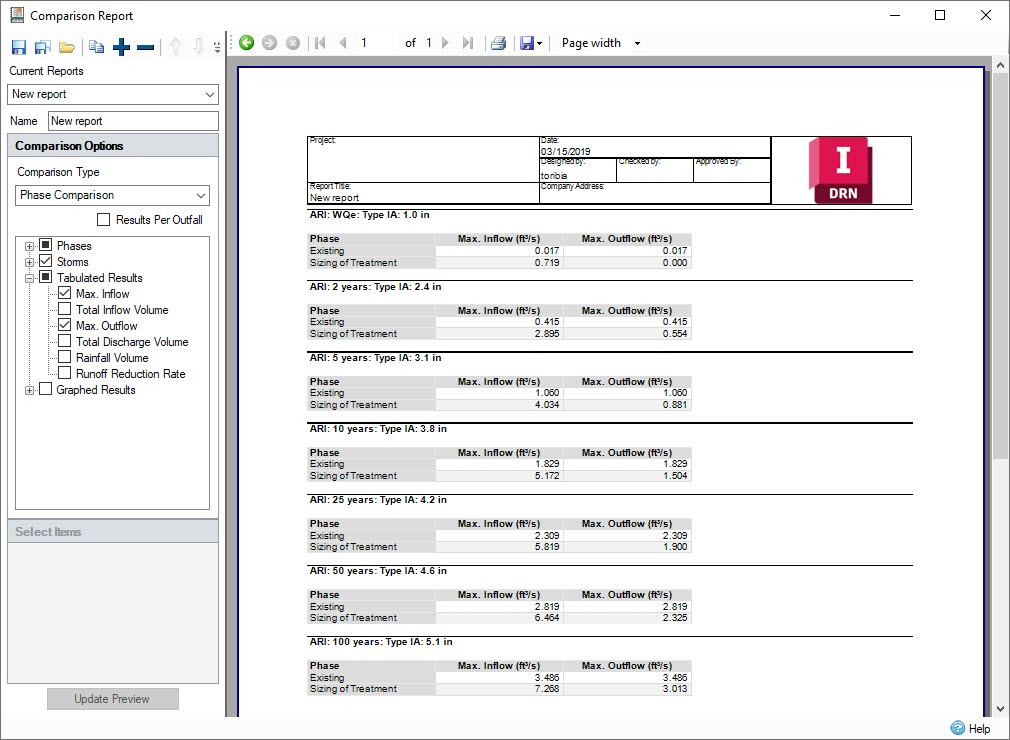Click the report Name input field
The width and height of the screenshot is (1010, 740).
(x=133, y=121)
